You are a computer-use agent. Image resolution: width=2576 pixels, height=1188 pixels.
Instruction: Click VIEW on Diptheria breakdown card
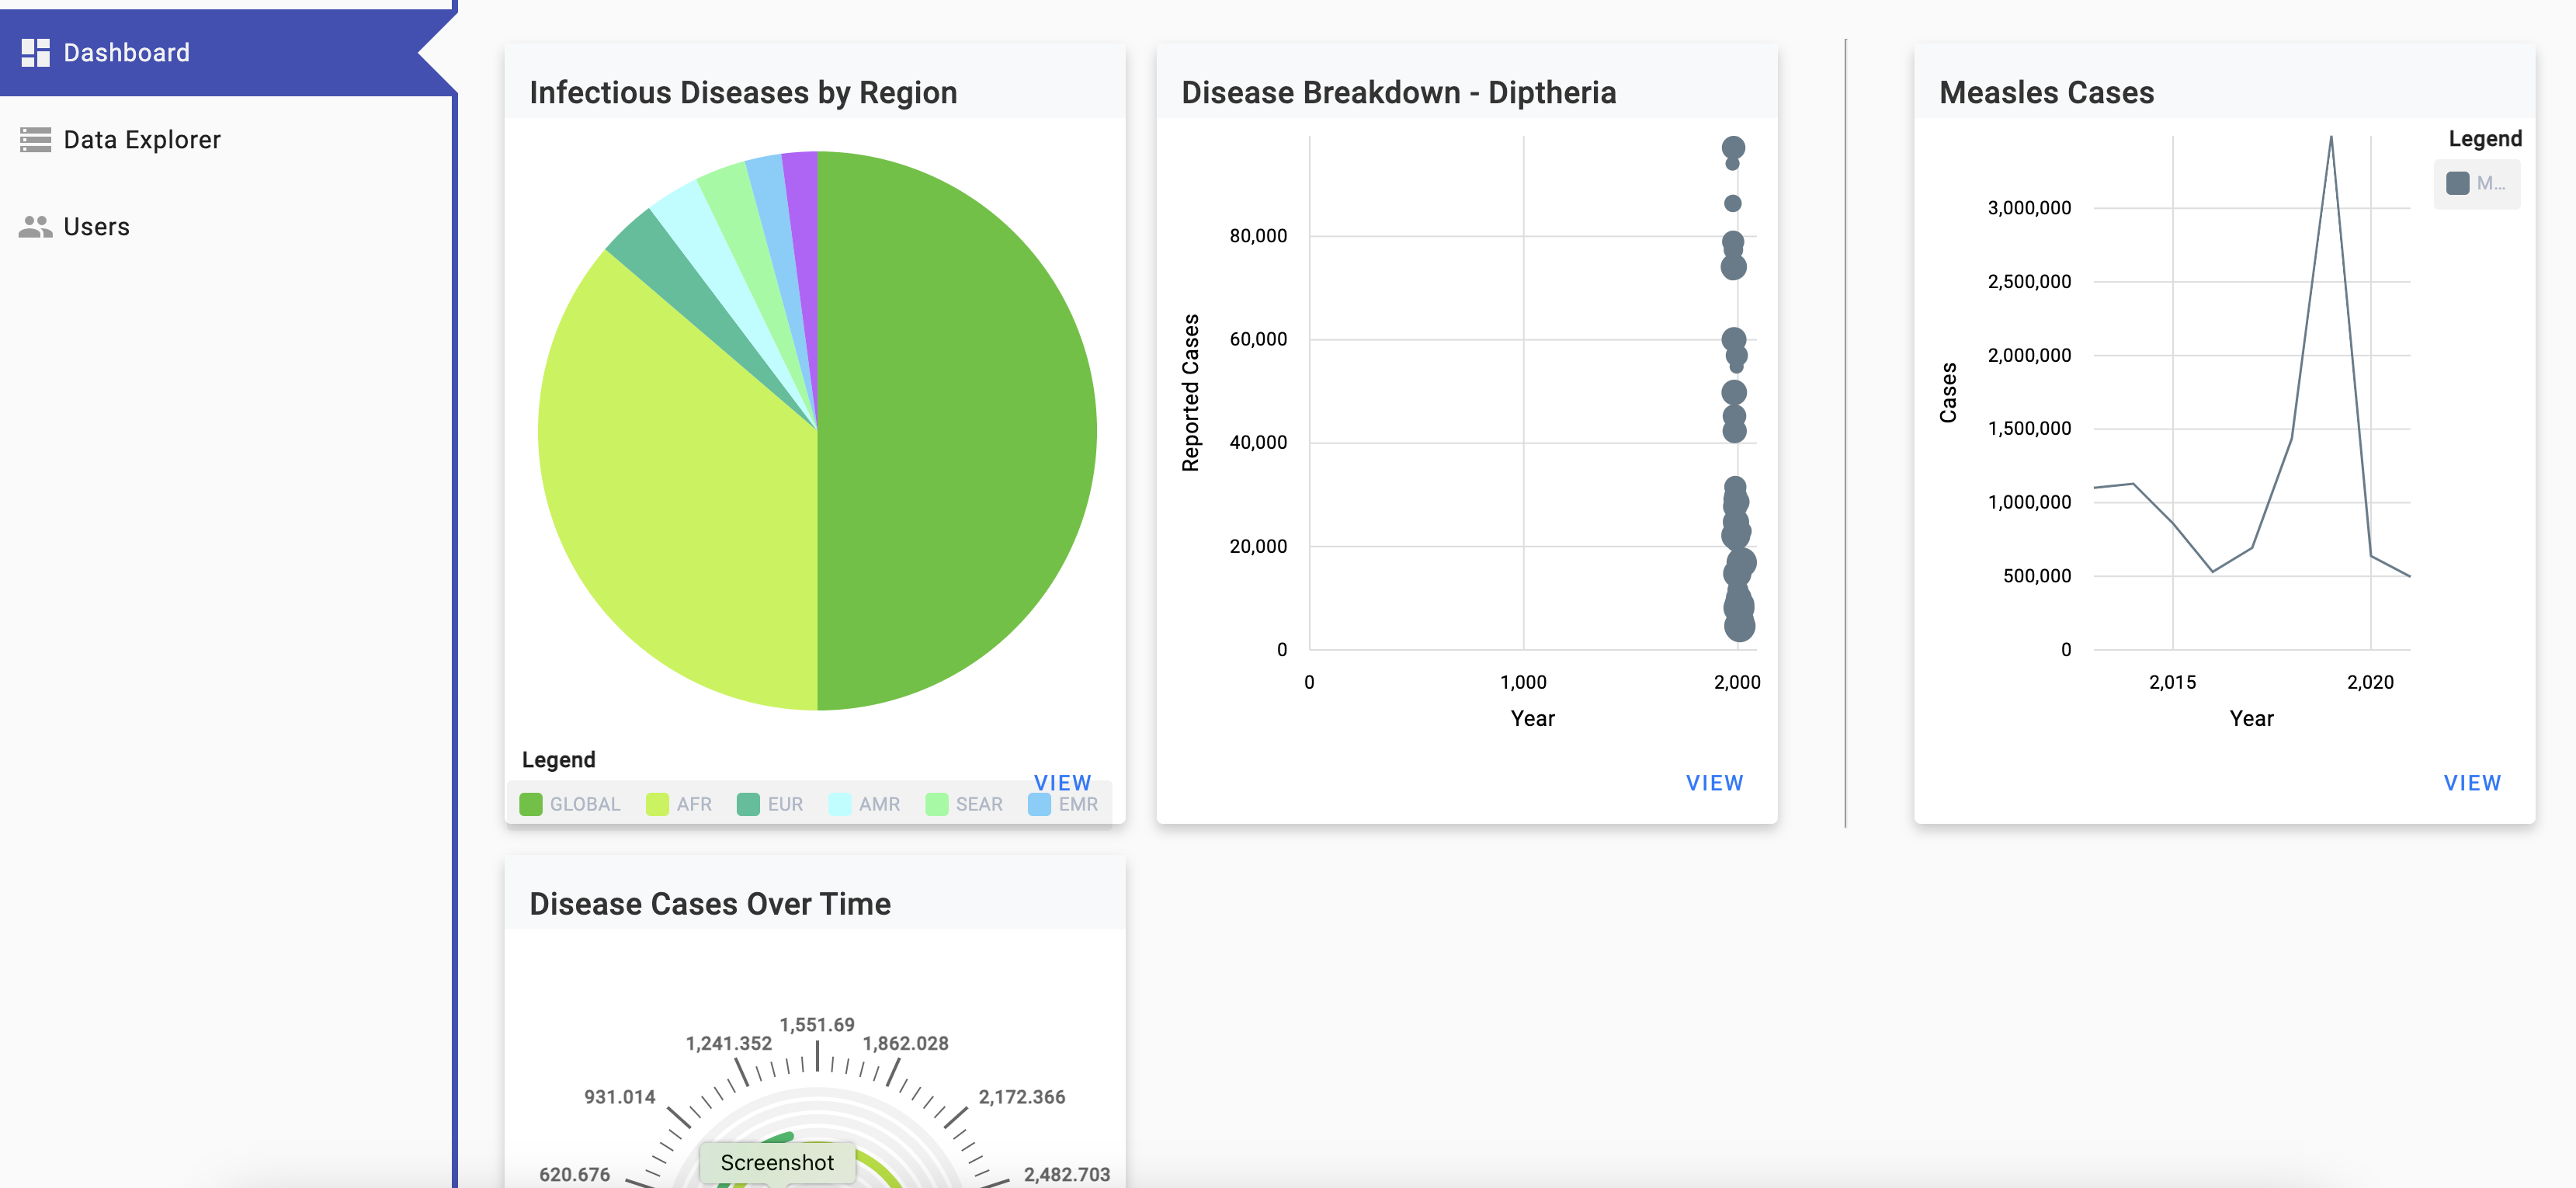(x=1714, y=783)
